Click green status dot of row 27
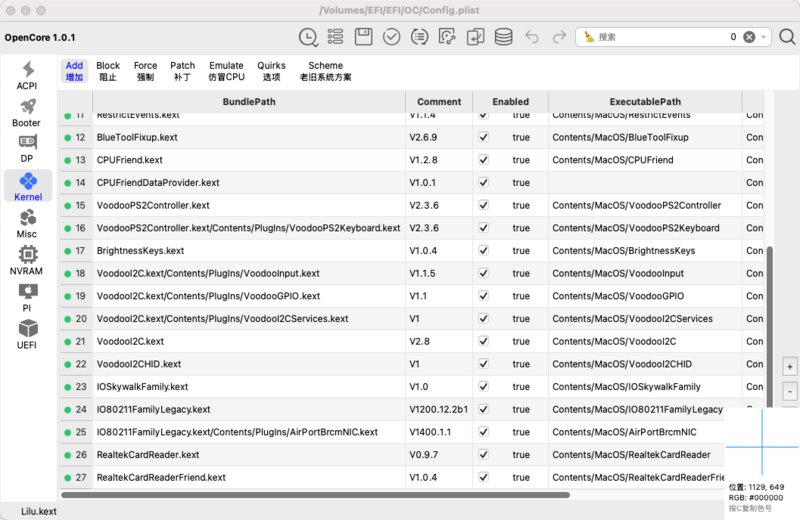Screen dimensions: 800x520 (67, 478)
